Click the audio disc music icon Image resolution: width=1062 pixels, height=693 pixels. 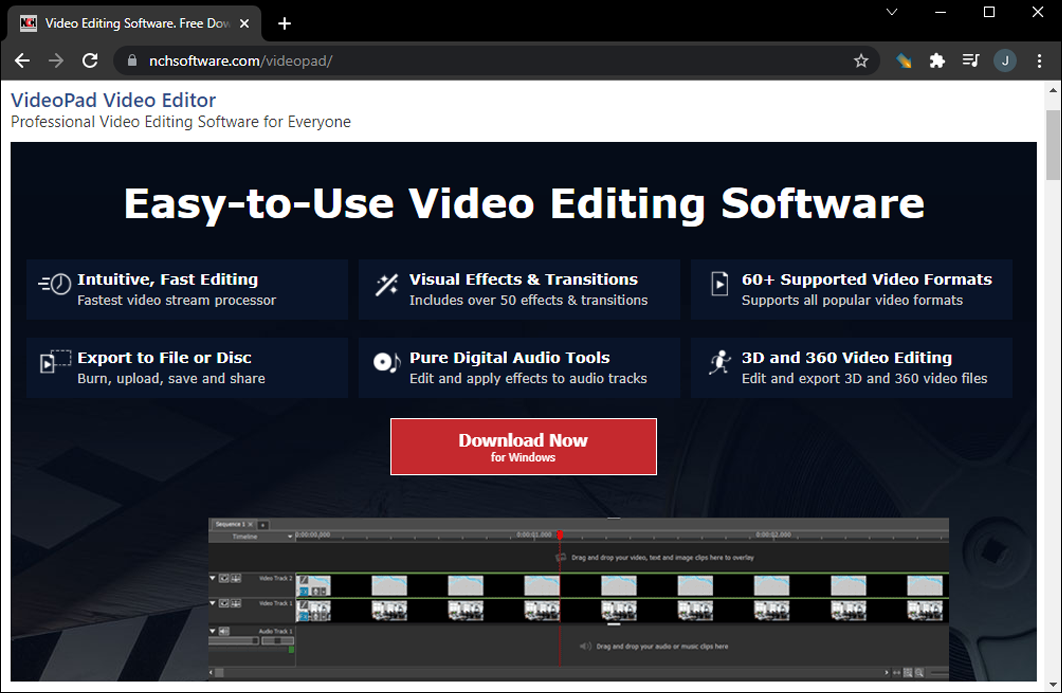point(387,362)
